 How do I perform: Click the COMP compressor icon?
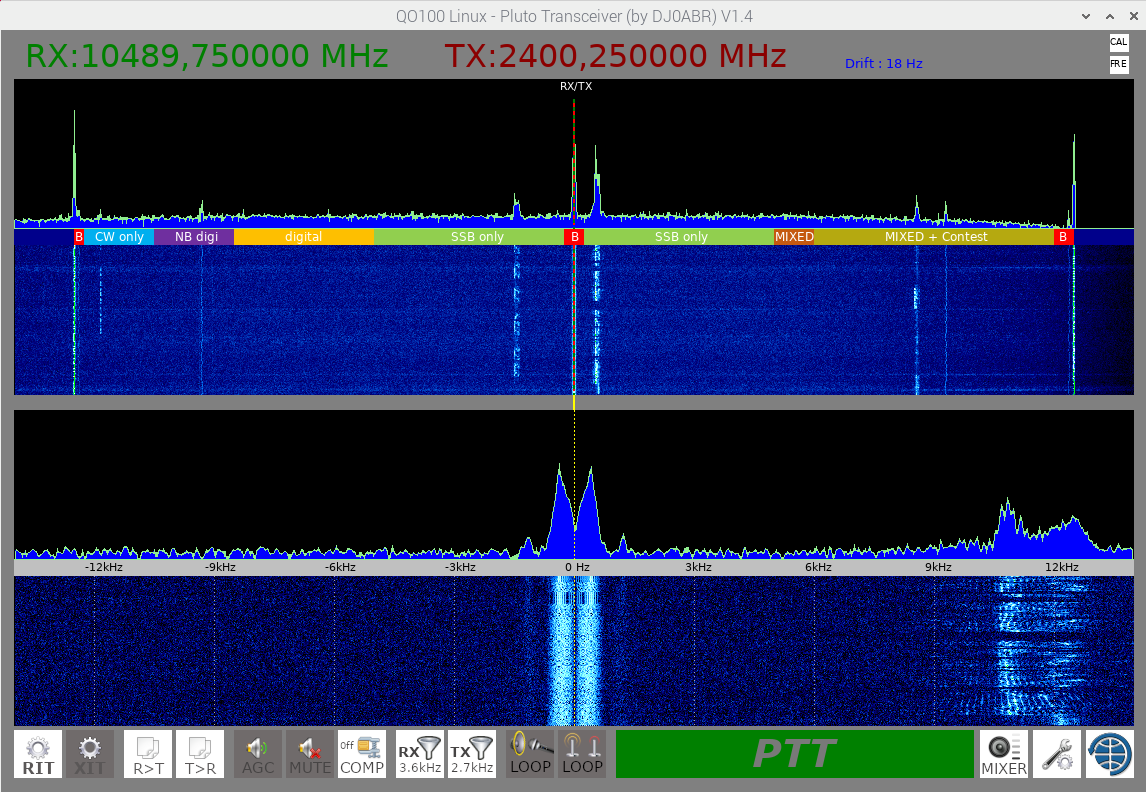[x=362, y=754]
